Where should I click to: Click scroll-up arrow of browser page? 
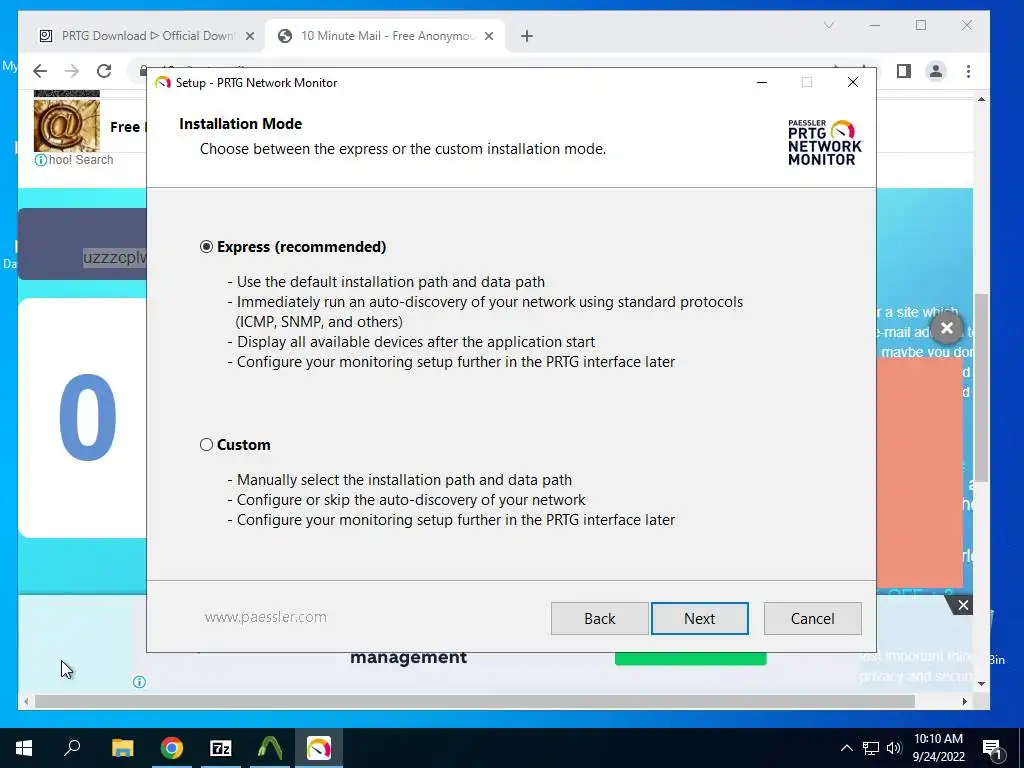coord(981,99)
